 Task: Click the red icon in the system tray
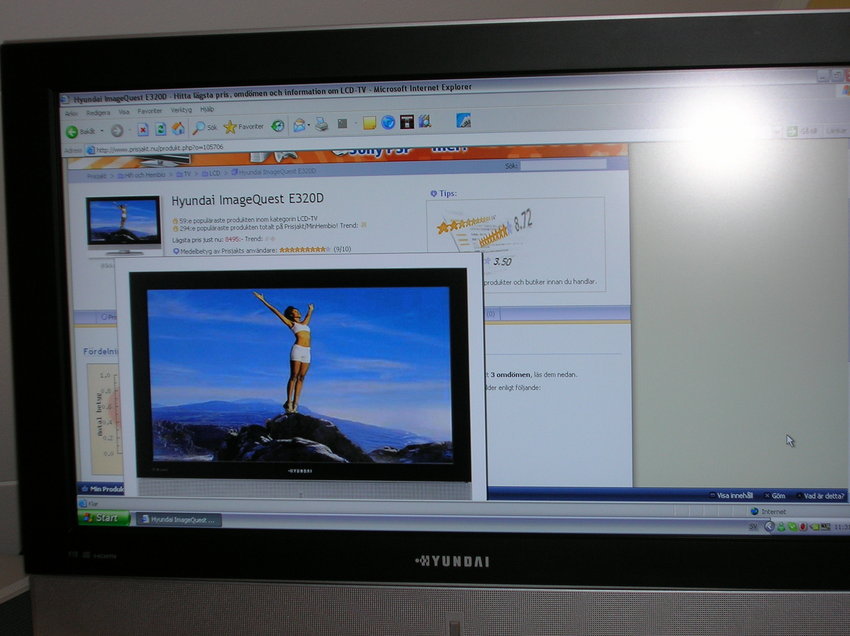pyautogui.click(x=803, y=526)
